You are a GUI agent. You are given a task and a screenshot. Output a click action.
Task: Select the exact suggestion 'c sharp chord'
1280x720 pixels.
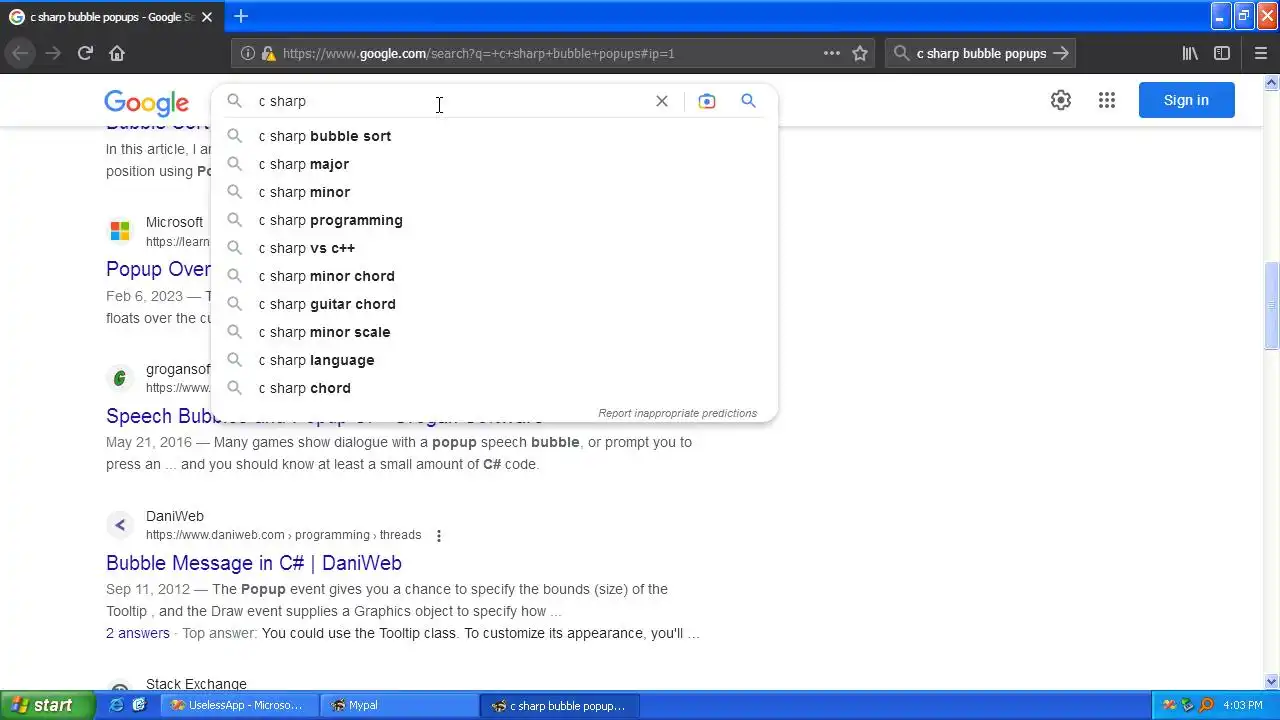494,388
